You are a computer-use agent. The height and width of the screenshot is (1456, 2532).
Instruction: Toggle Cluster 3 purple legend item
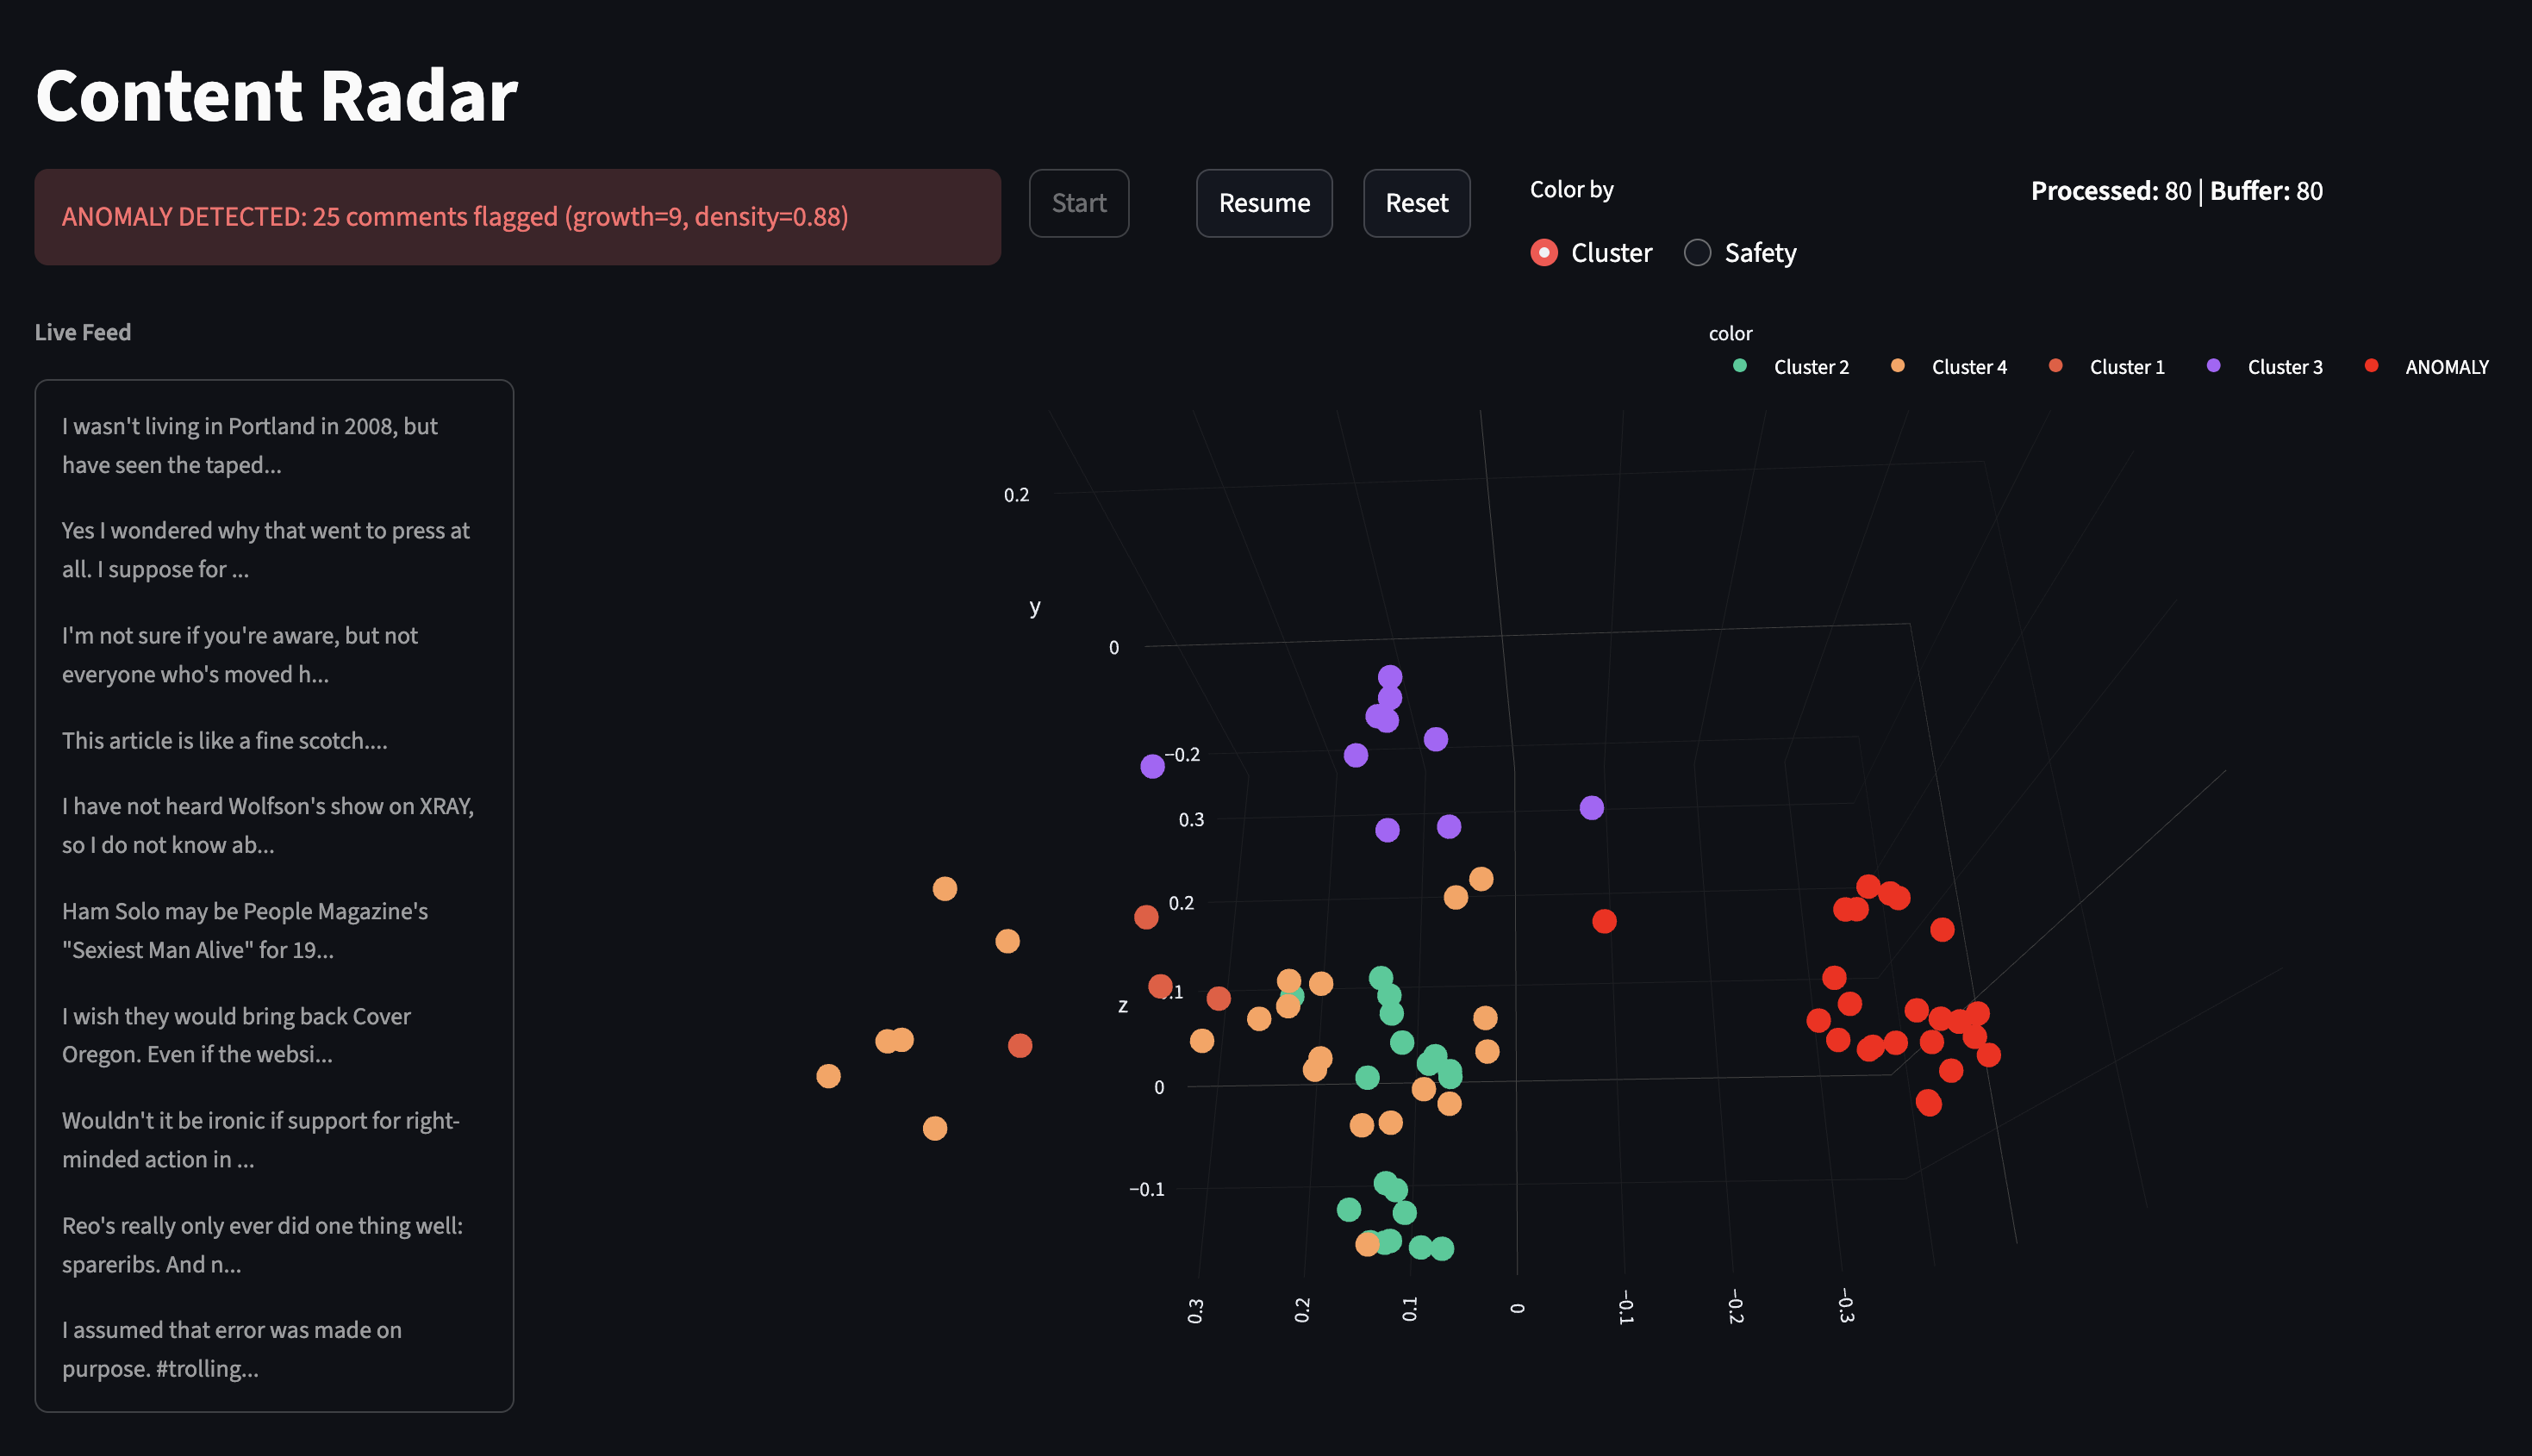(x=2283, y=367)
